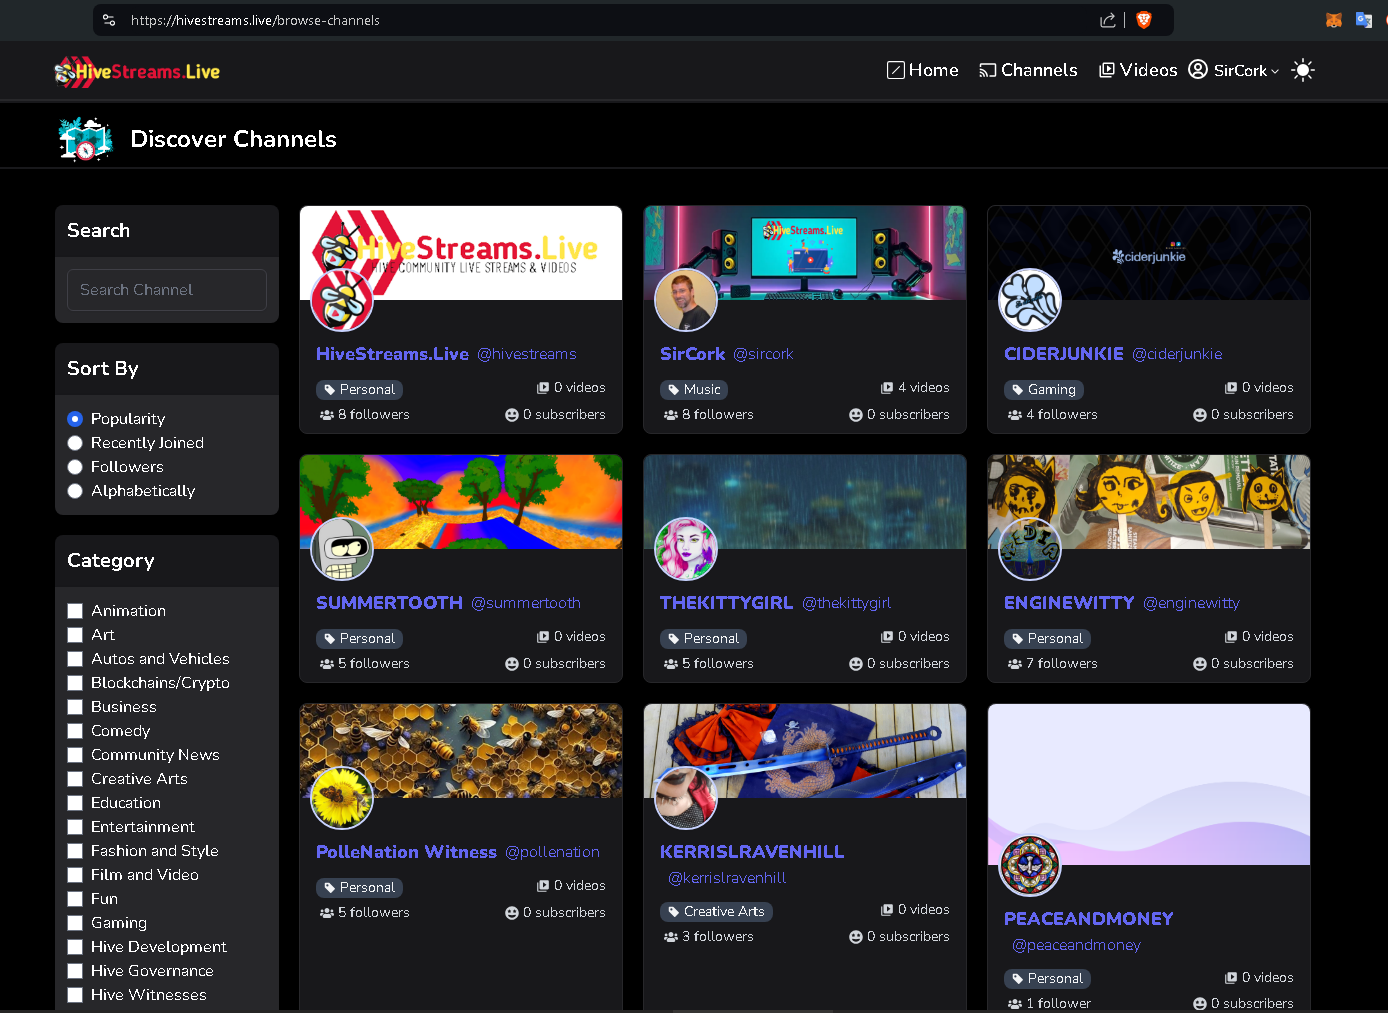Click the HiveStreams.Live logo in header
The height and width of the screenshot is (1013, 1388).
(x=137, y=71)
